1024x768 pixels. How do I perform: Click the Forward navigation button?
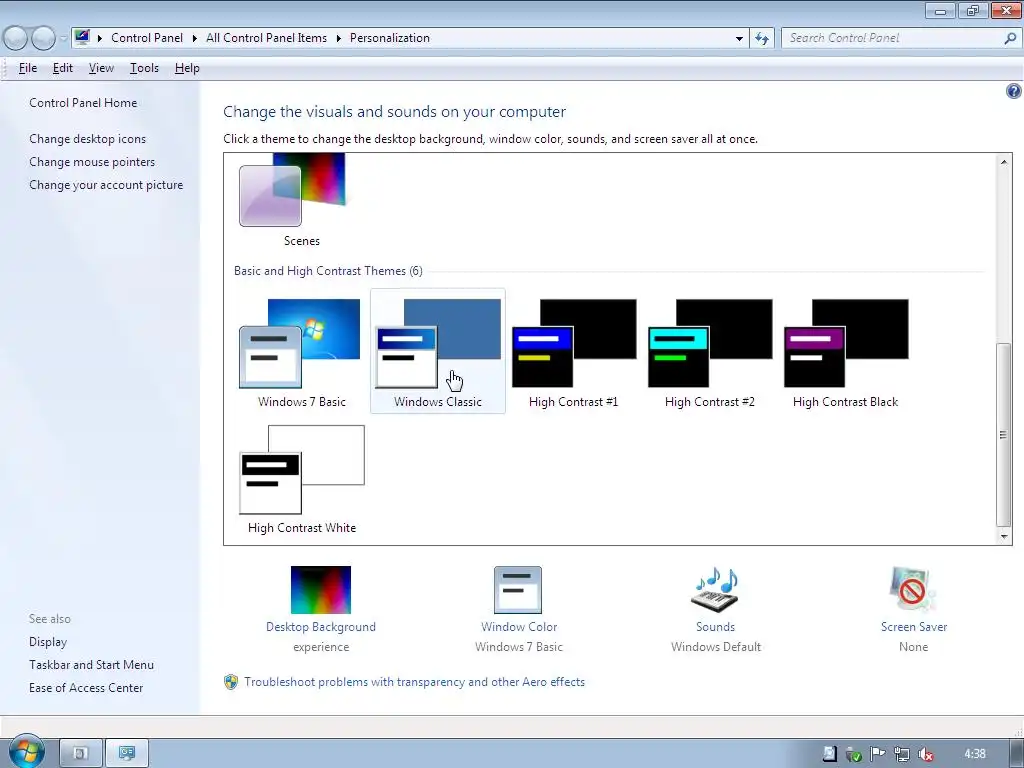[x=43, y=38]
